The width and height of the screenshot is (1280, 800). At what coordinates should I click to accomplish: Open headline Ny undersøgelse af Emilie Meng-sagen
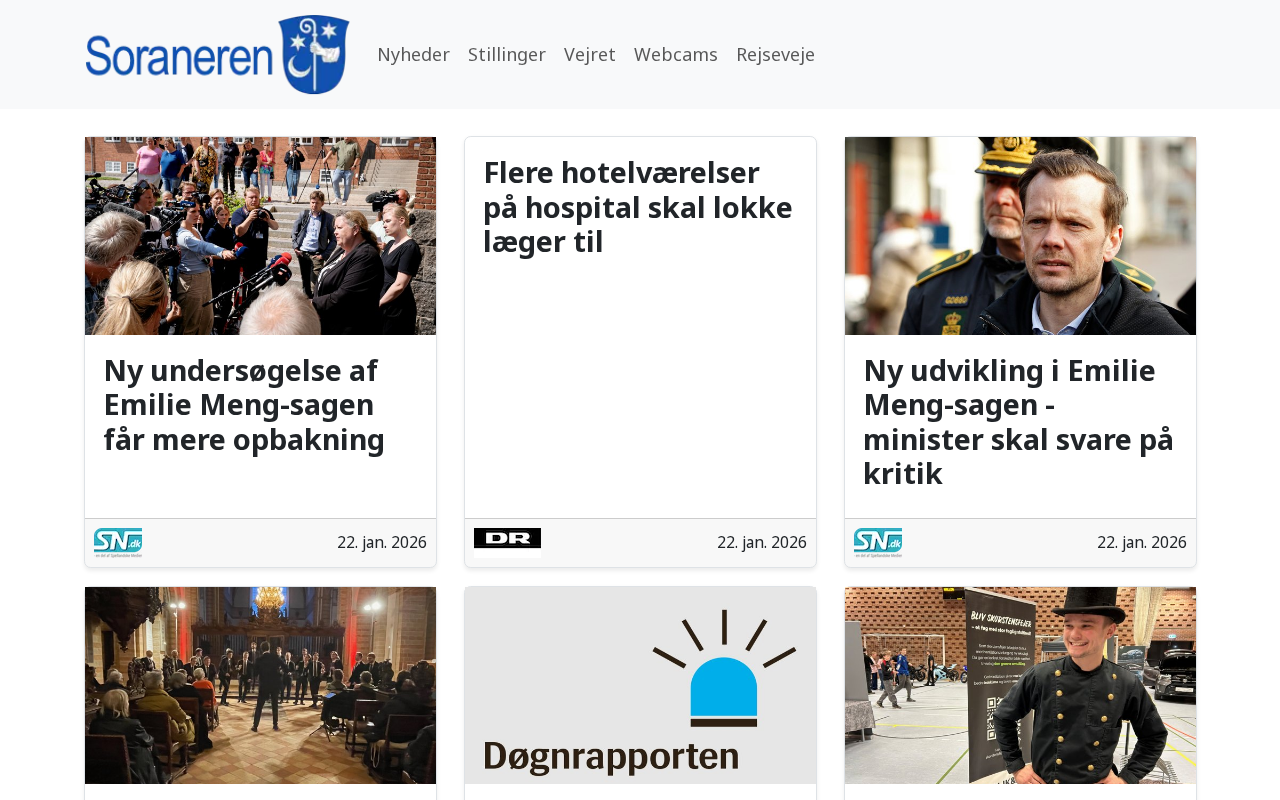tap(244, 405)
